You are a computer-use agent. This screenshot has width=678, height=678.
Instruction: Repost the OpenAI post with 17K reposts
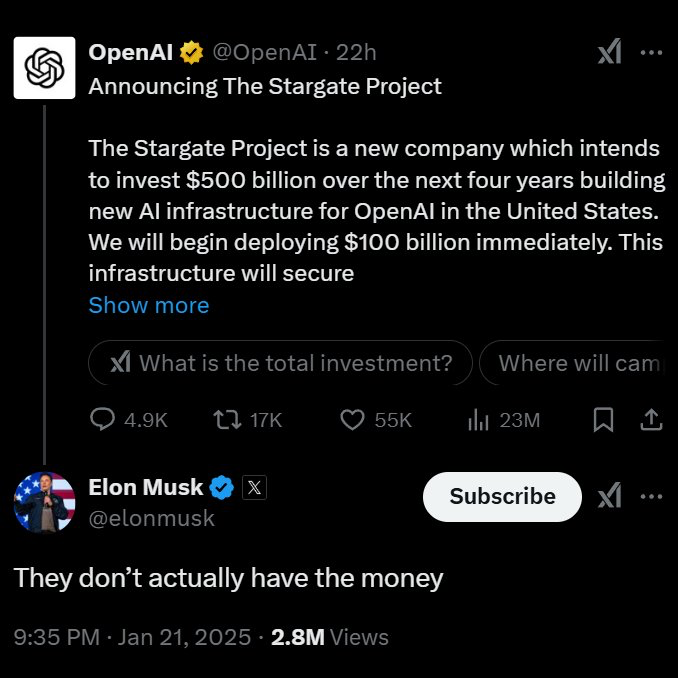tap(228, 420)
